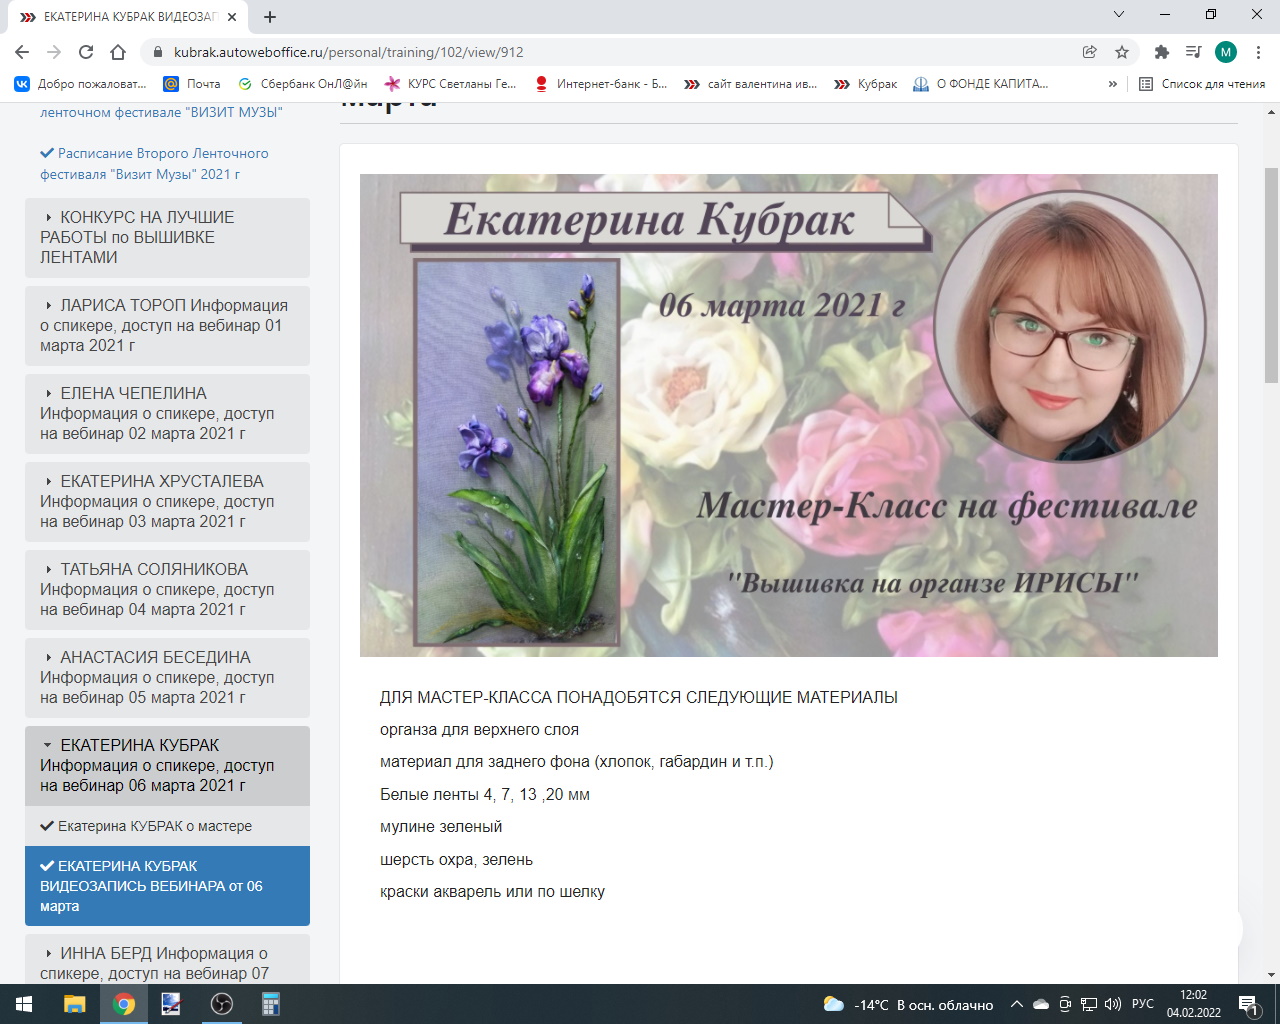Click the page vertical scrollbar thumb
The height and width of the screenshot is (1024, 1280).
point(1271,275)
